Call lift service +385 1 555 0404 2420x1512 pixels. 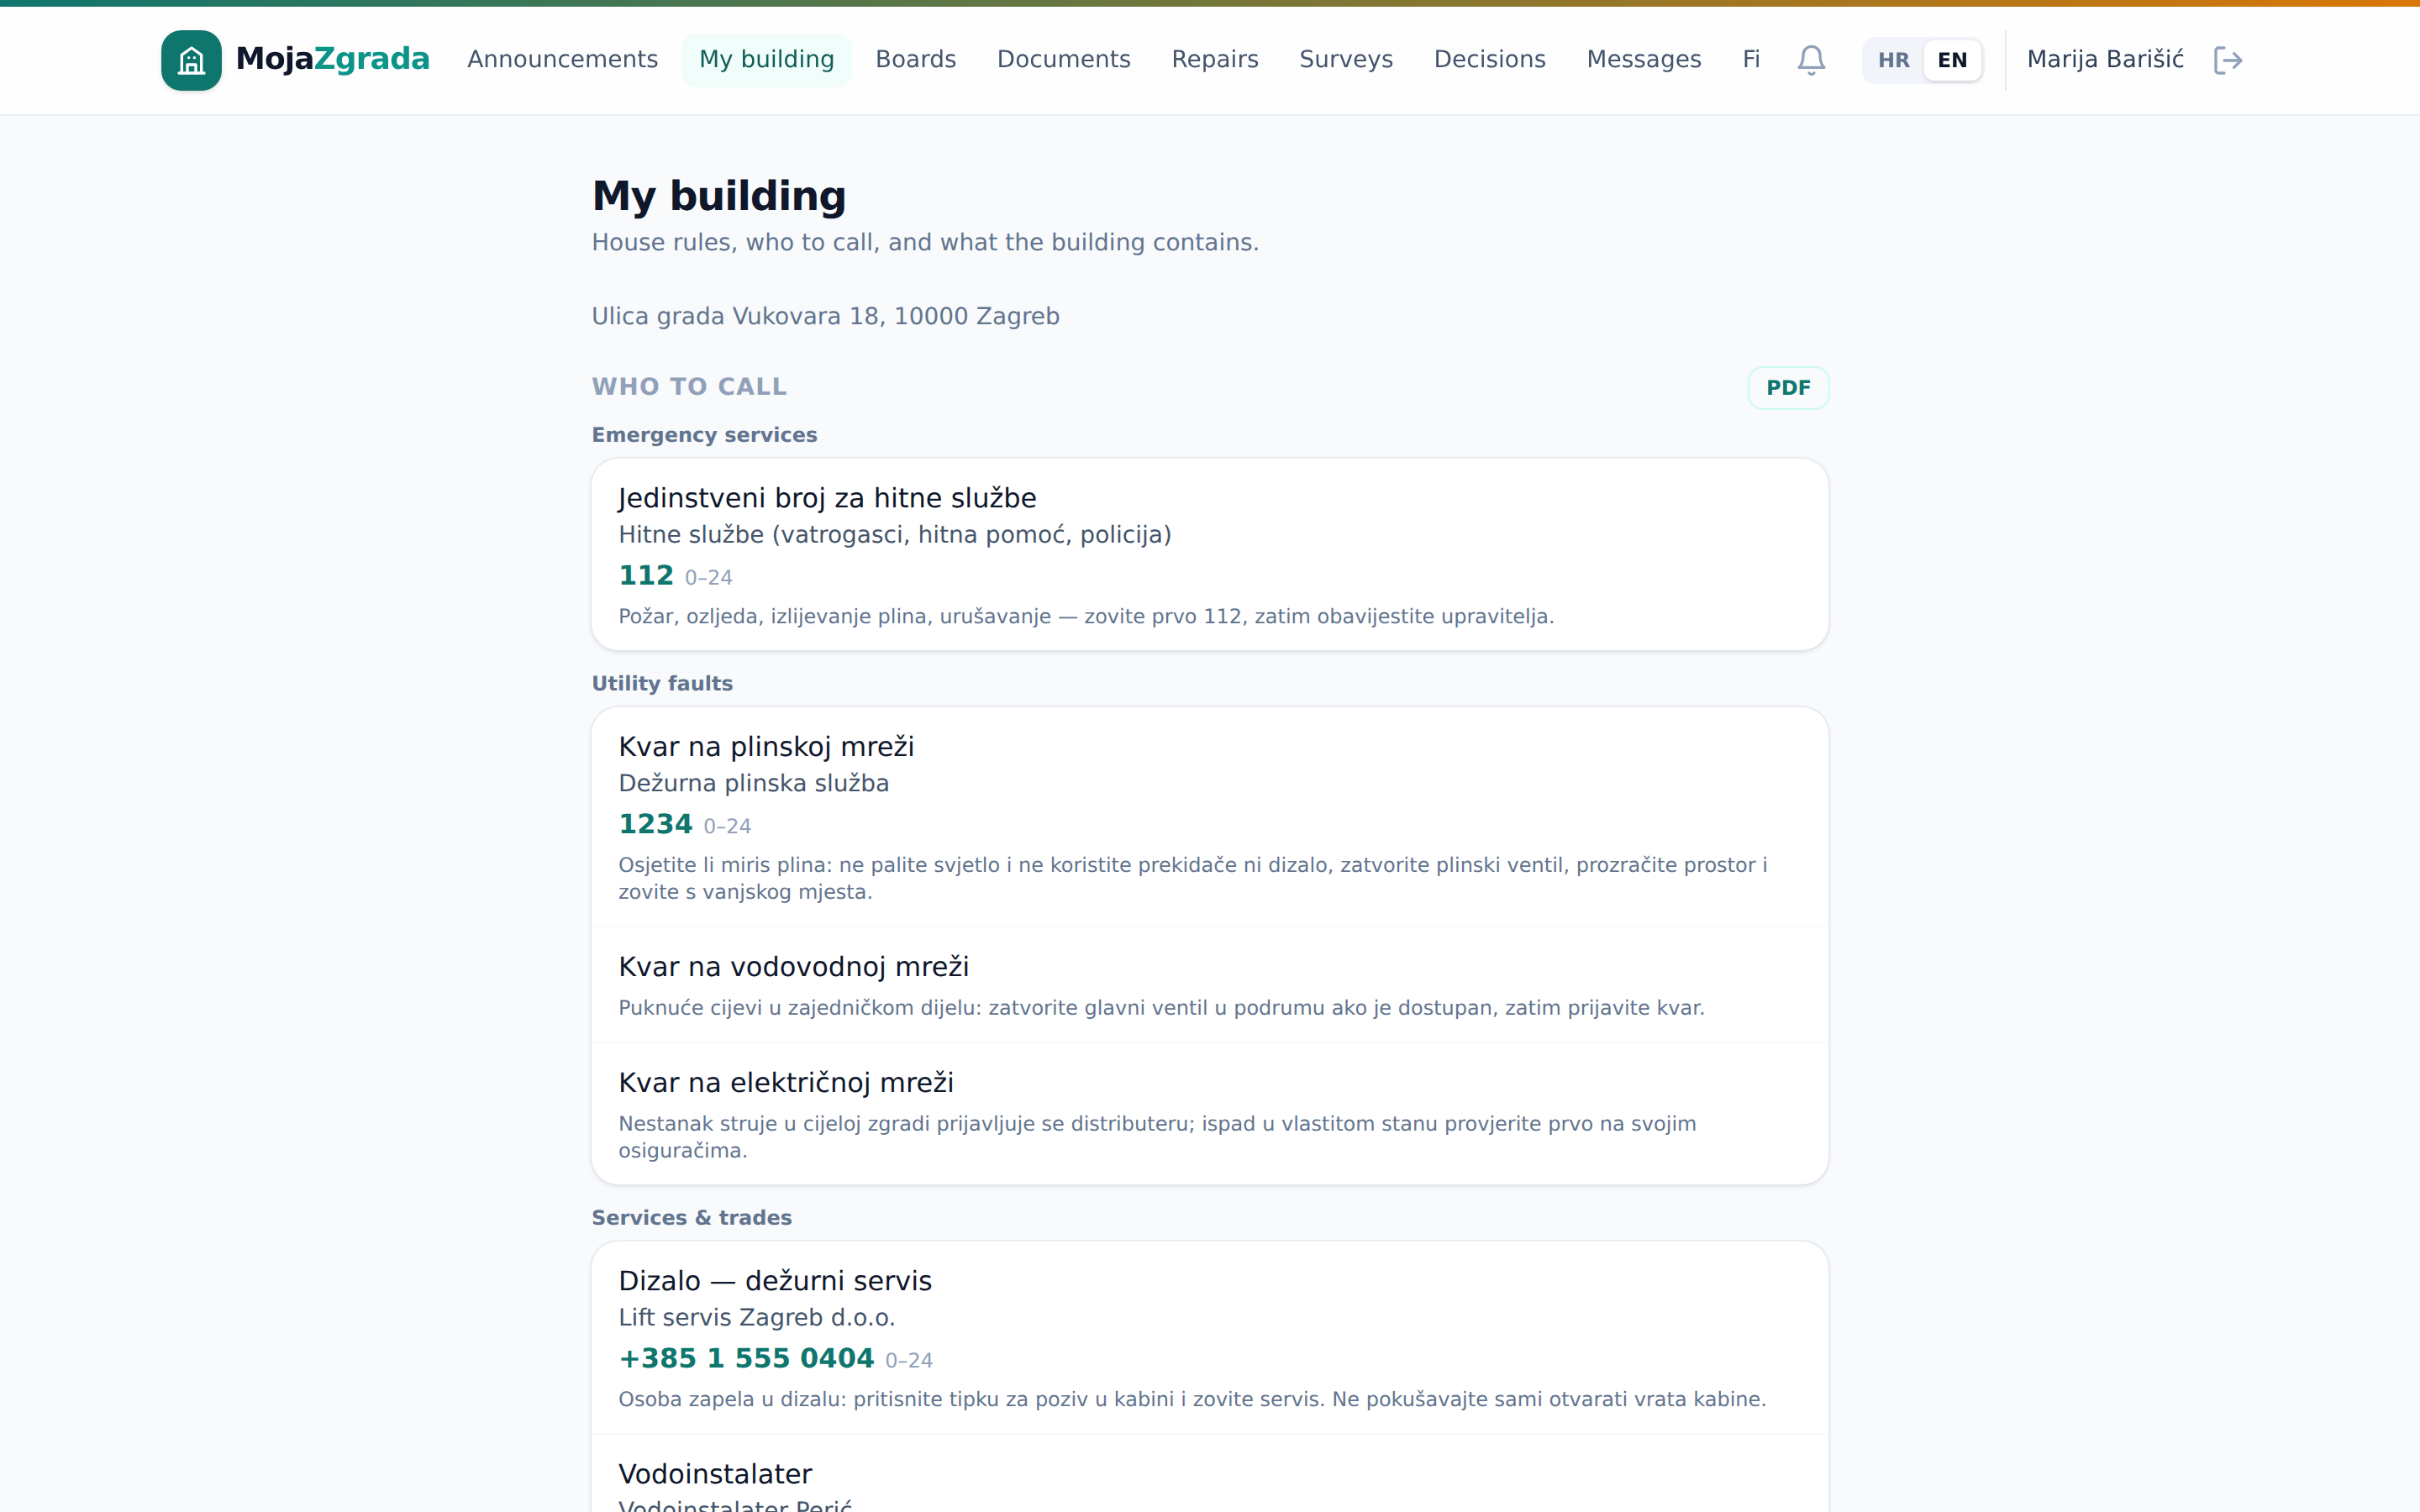point(746,1358)
